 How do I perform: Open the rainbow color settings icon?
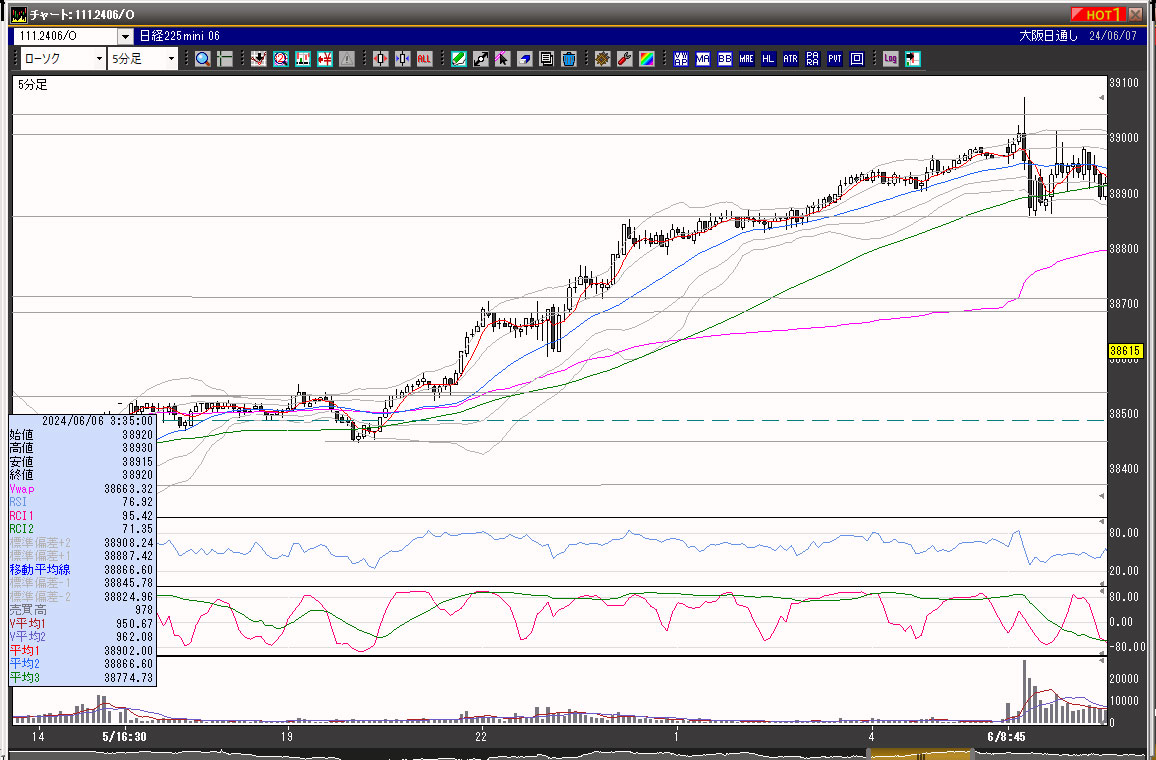[647, 59]
